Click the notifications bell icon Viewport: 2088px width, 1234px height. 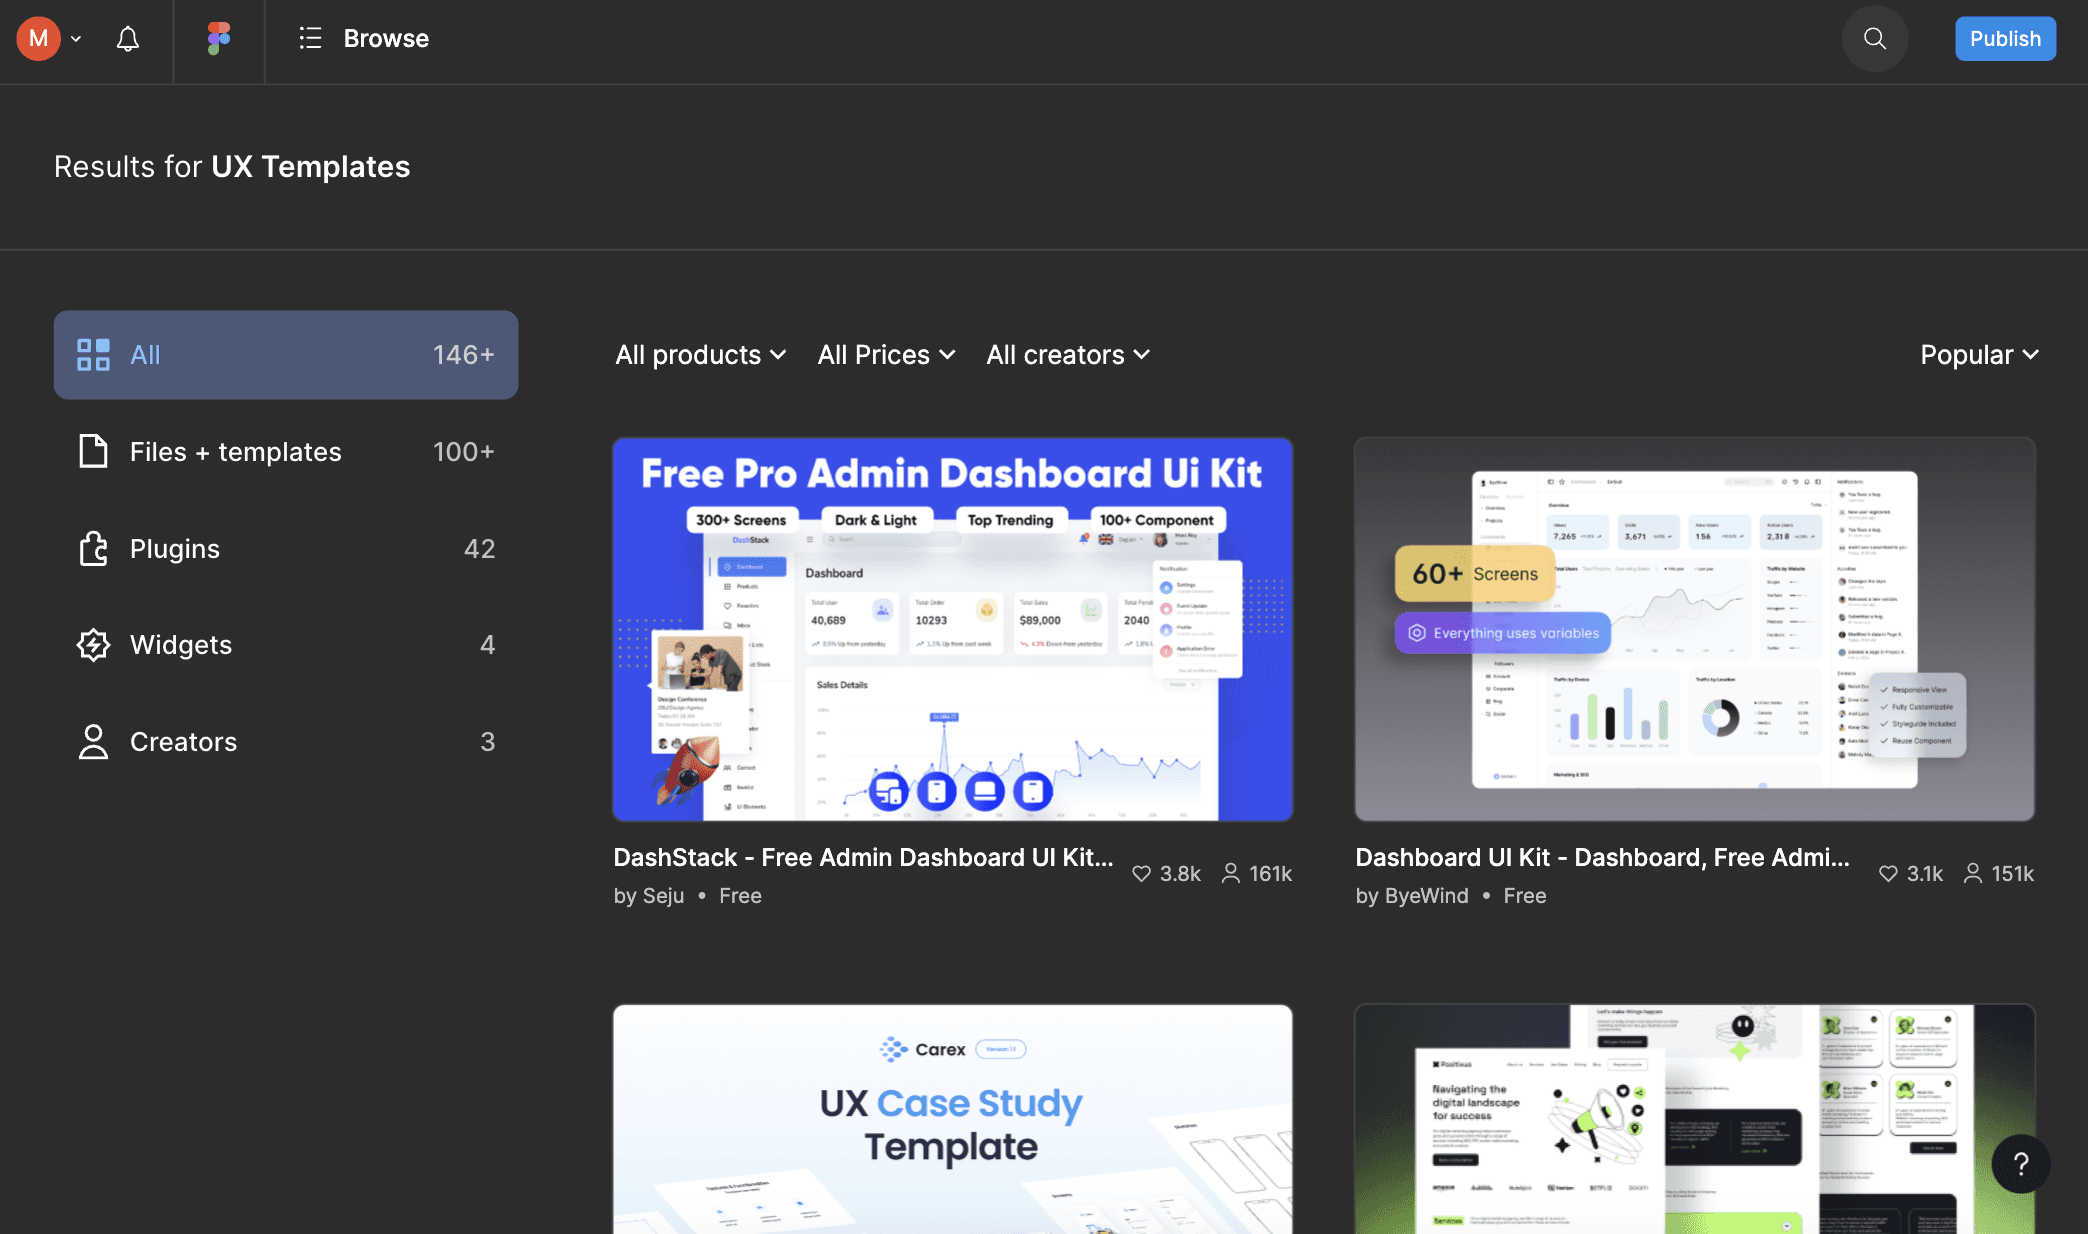click(127, 39)
